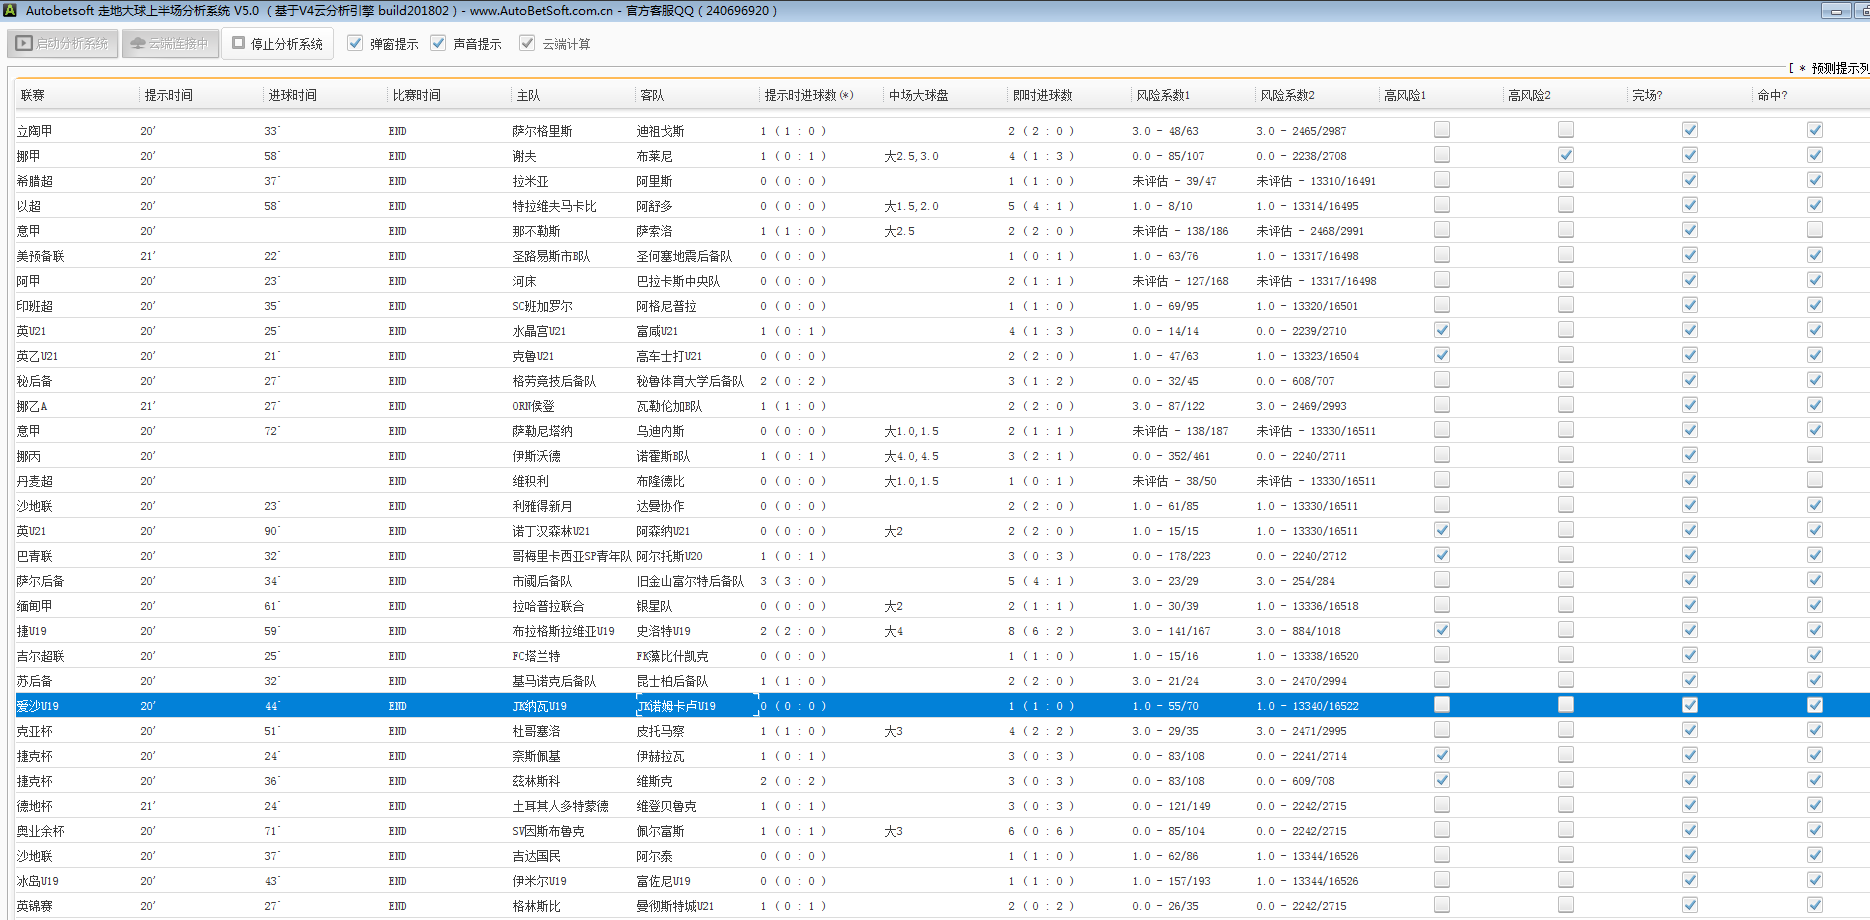
Task: Toggle the 云端计算 checkbox
Action: point(527,44)
